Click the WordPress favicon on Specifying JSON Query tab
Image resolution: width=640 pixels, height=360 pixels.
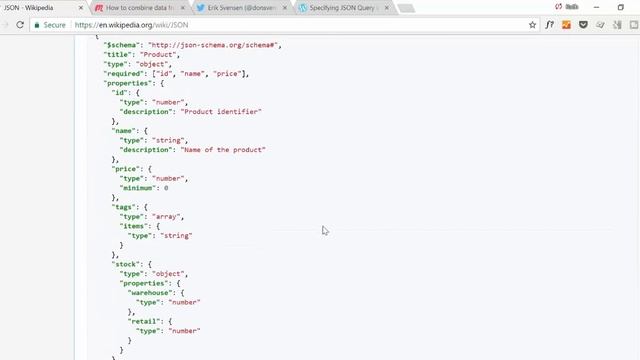click(302, 8)
